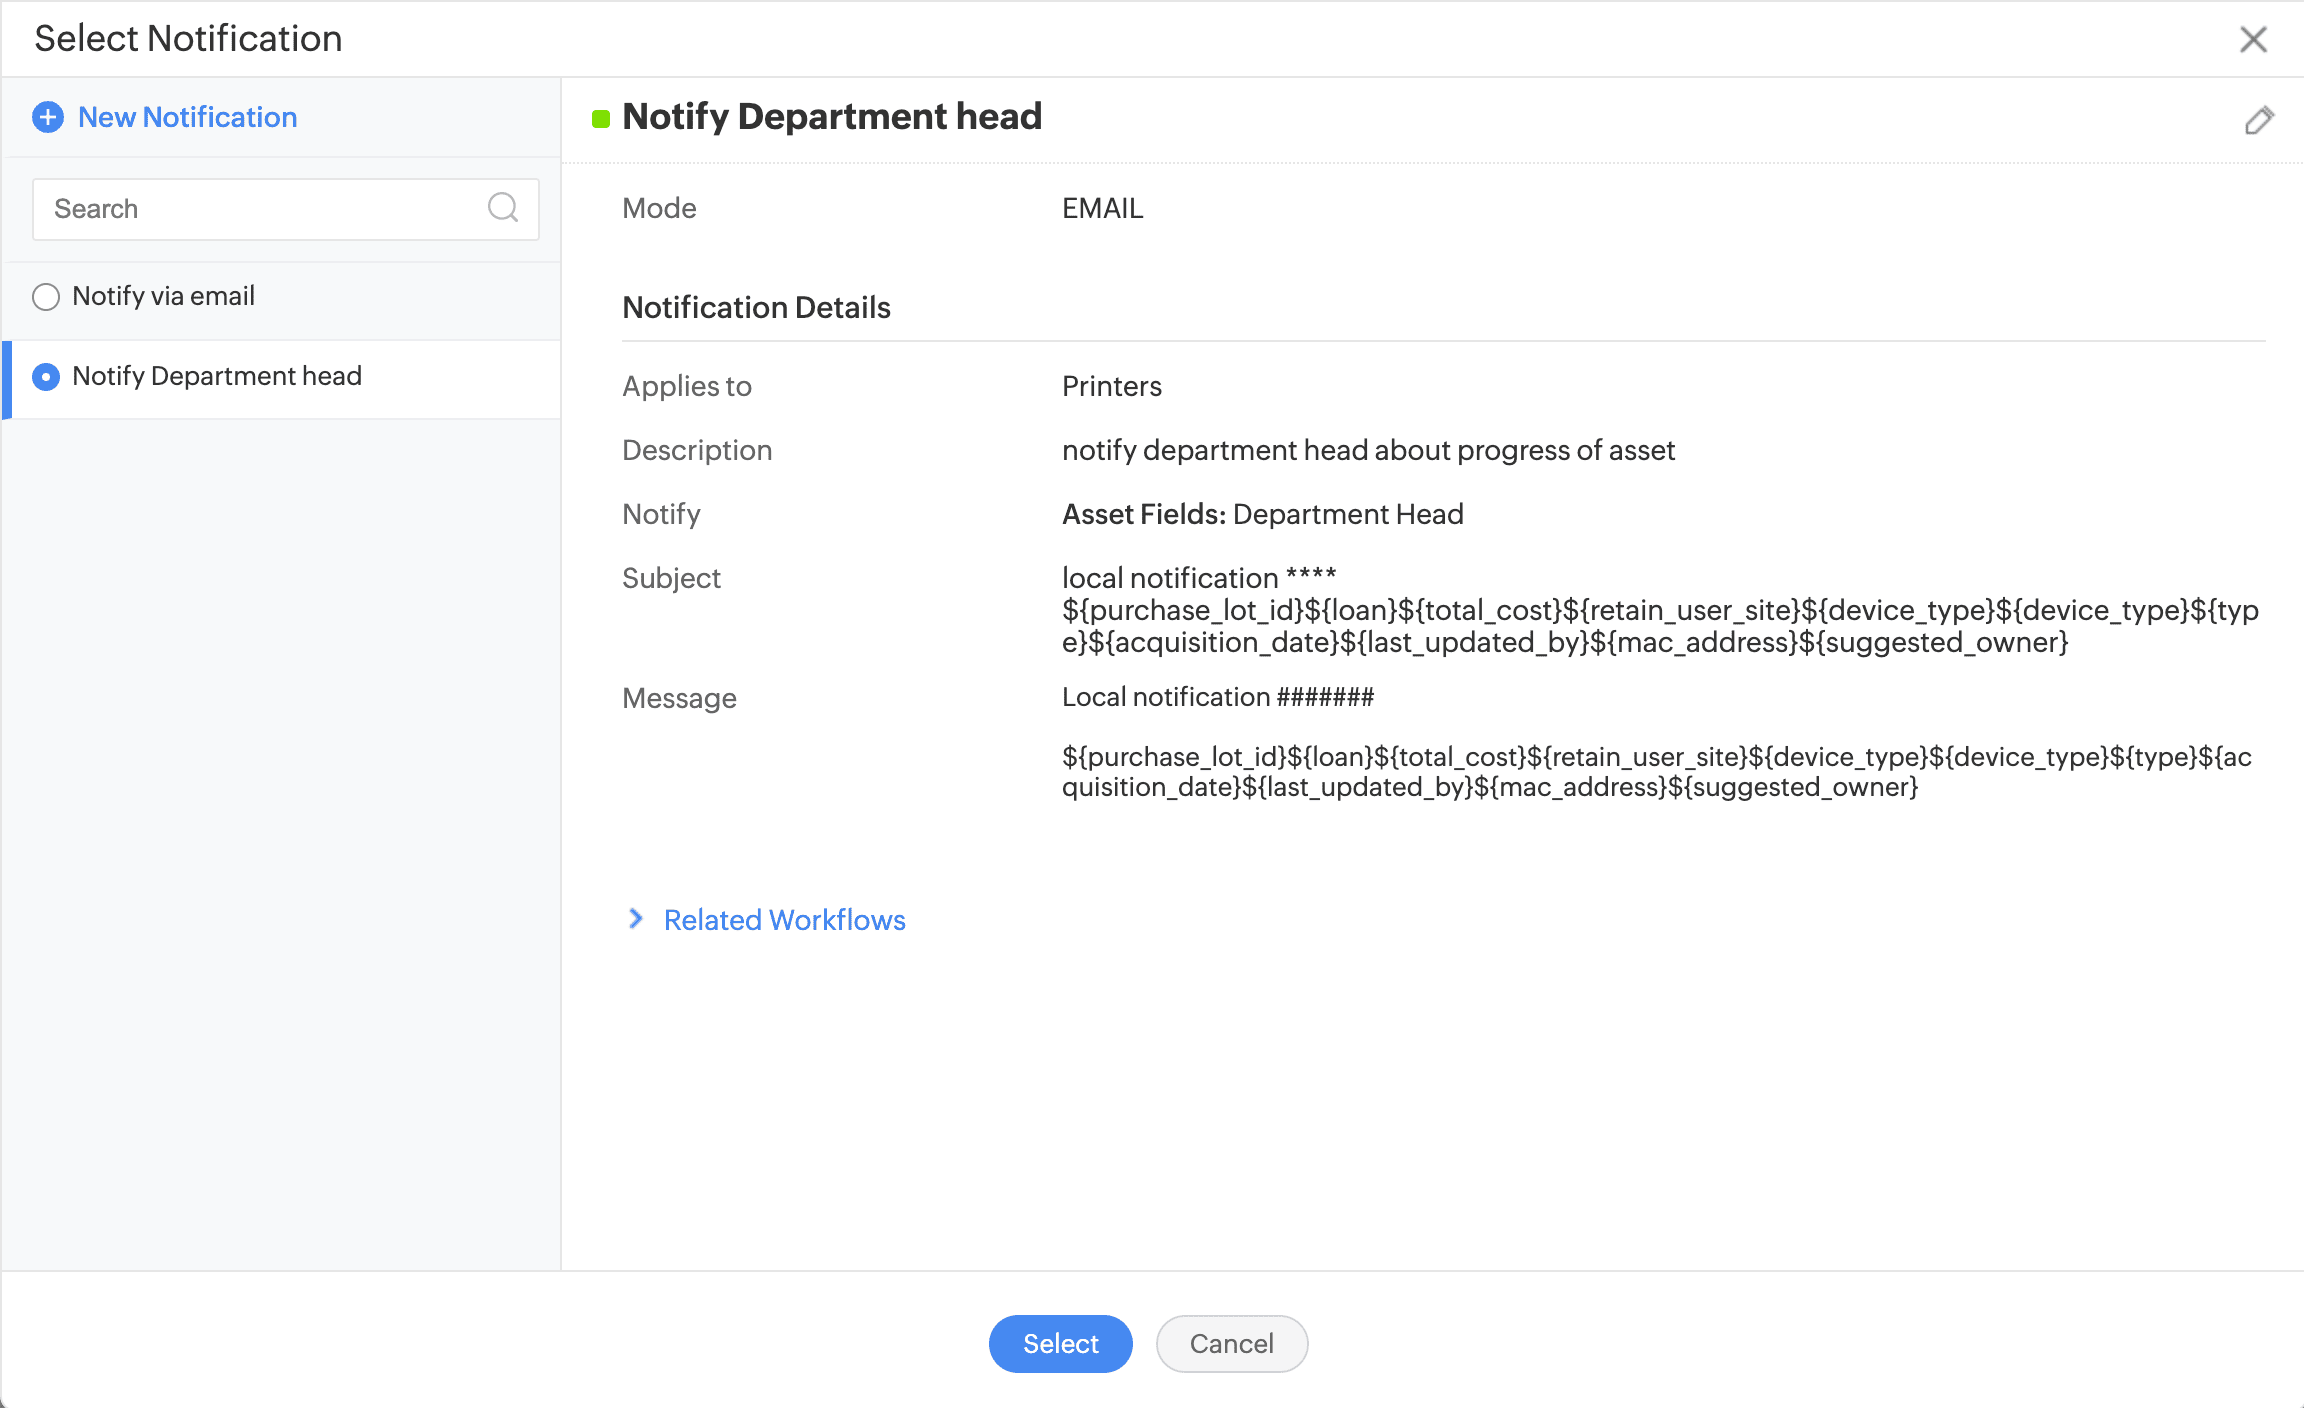
Task: Choose Notify via email list item label
Action: click(163, 296)
